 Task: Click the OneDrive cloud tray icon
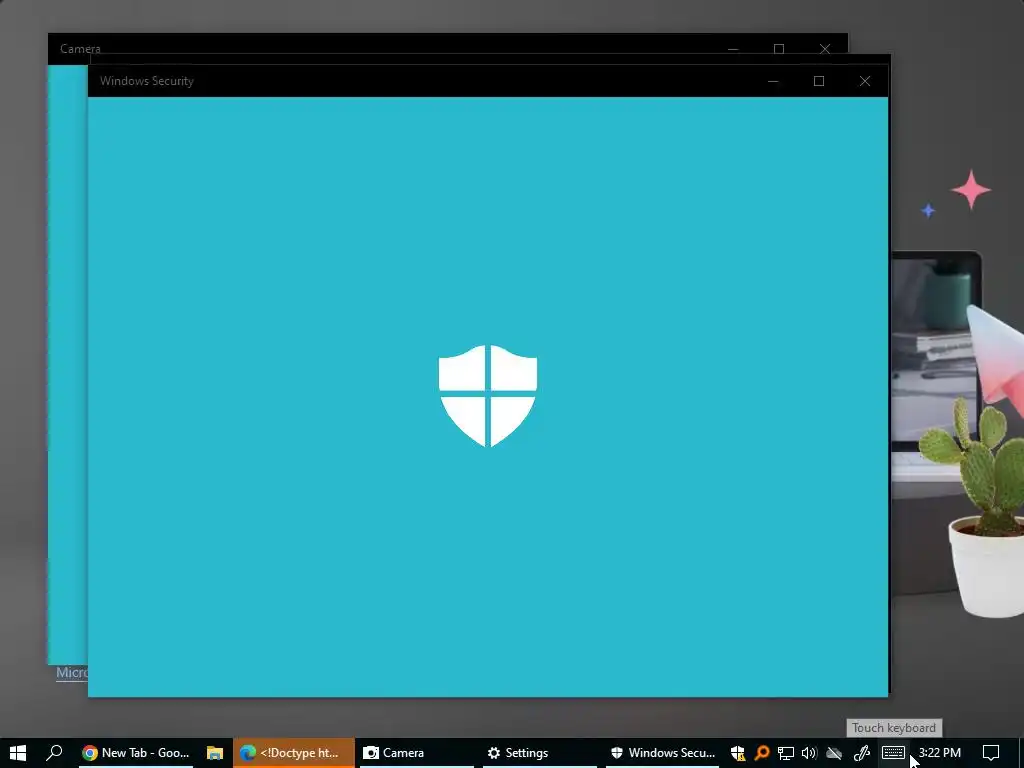[x=834, y=753]
